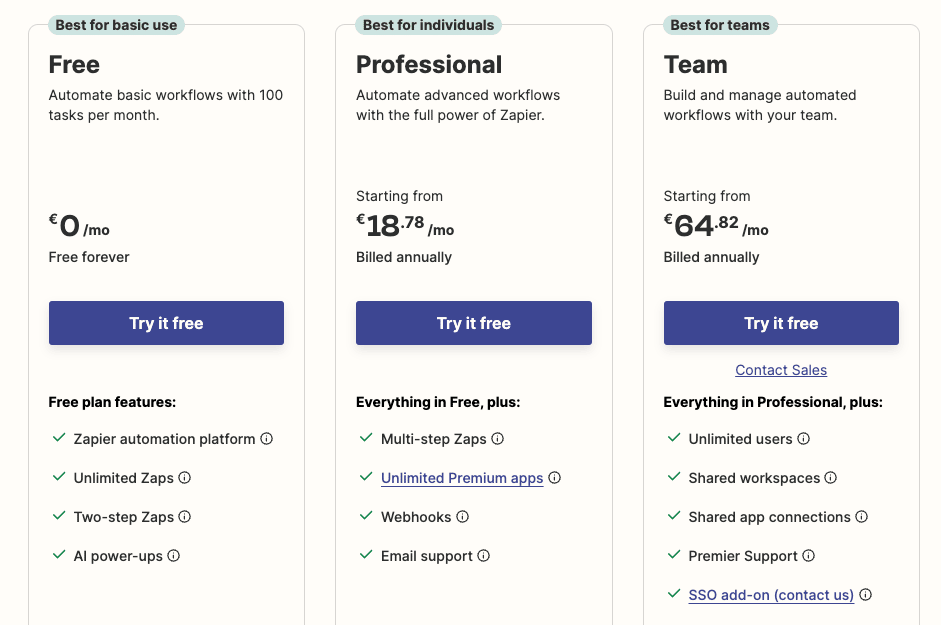Open info icon beside Unlimited Premium apps

555,478
